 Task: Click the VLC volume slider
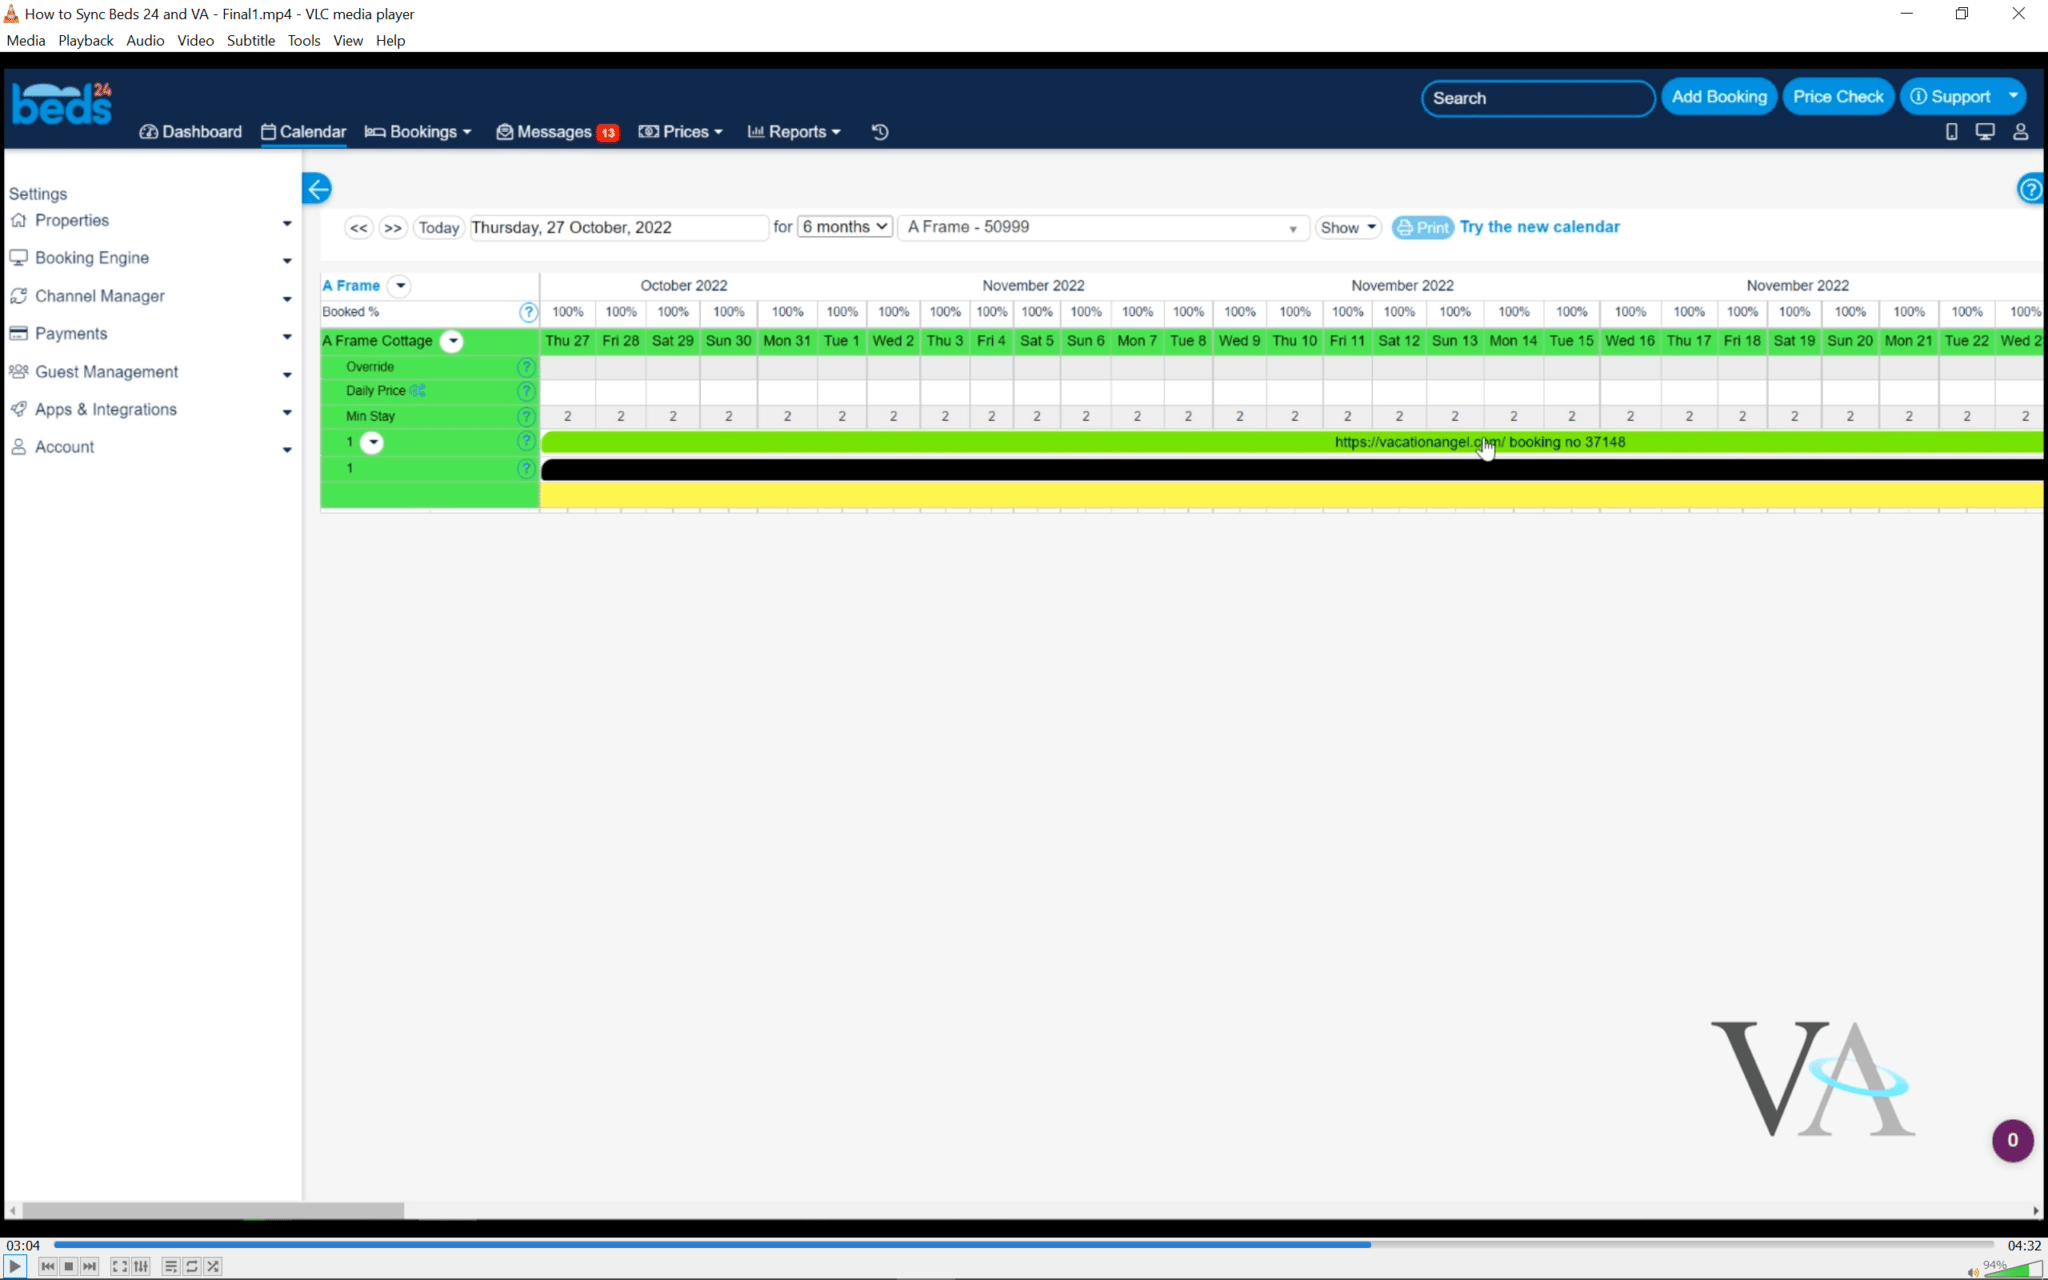[x=2012, y=1270]
